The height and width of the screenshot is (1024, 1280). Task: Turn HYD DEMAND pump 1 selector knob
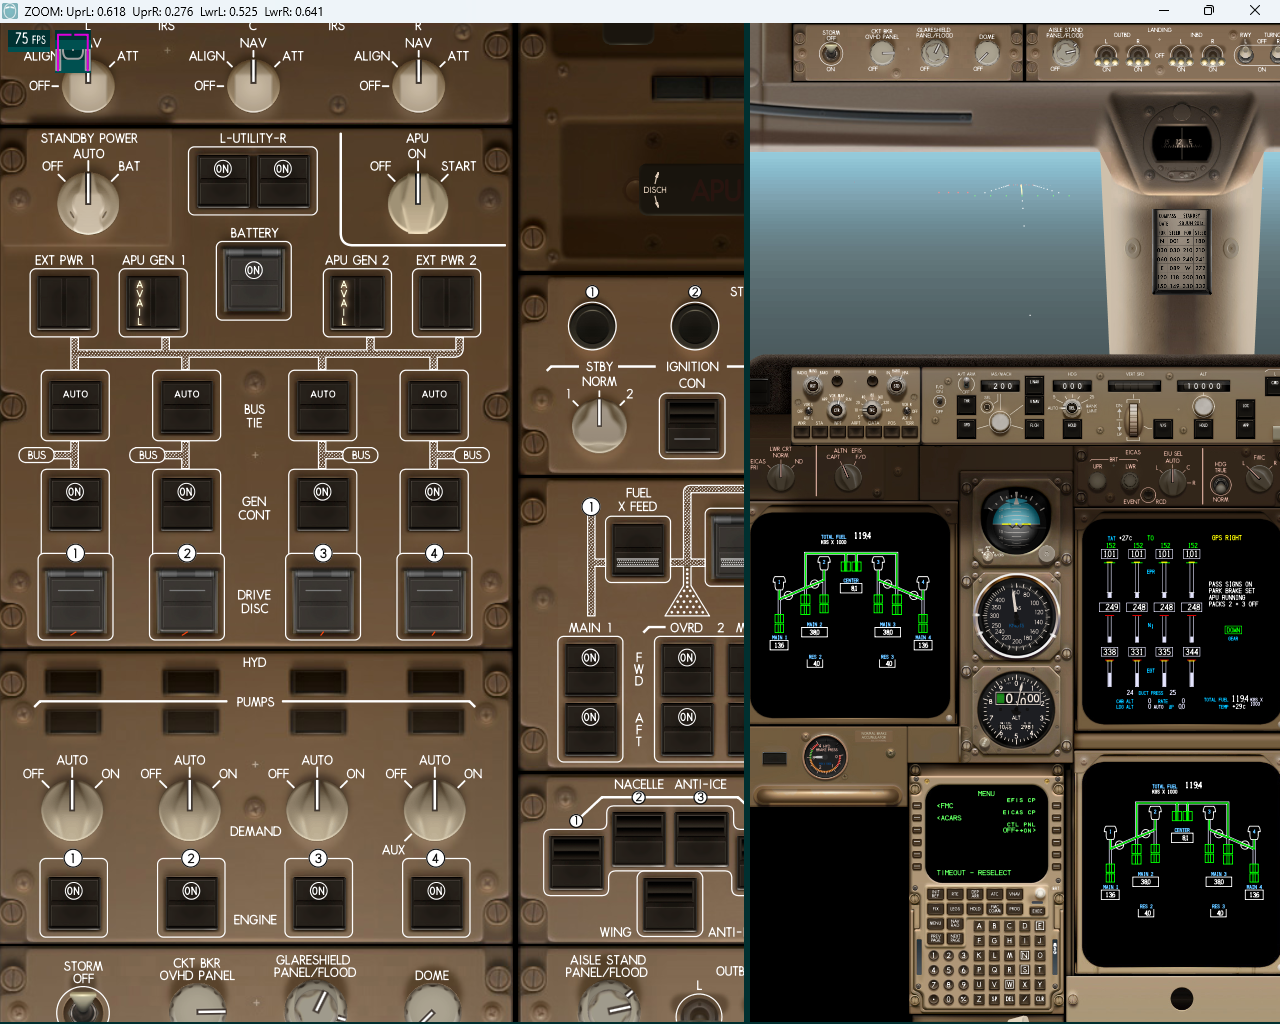[72, 808]
